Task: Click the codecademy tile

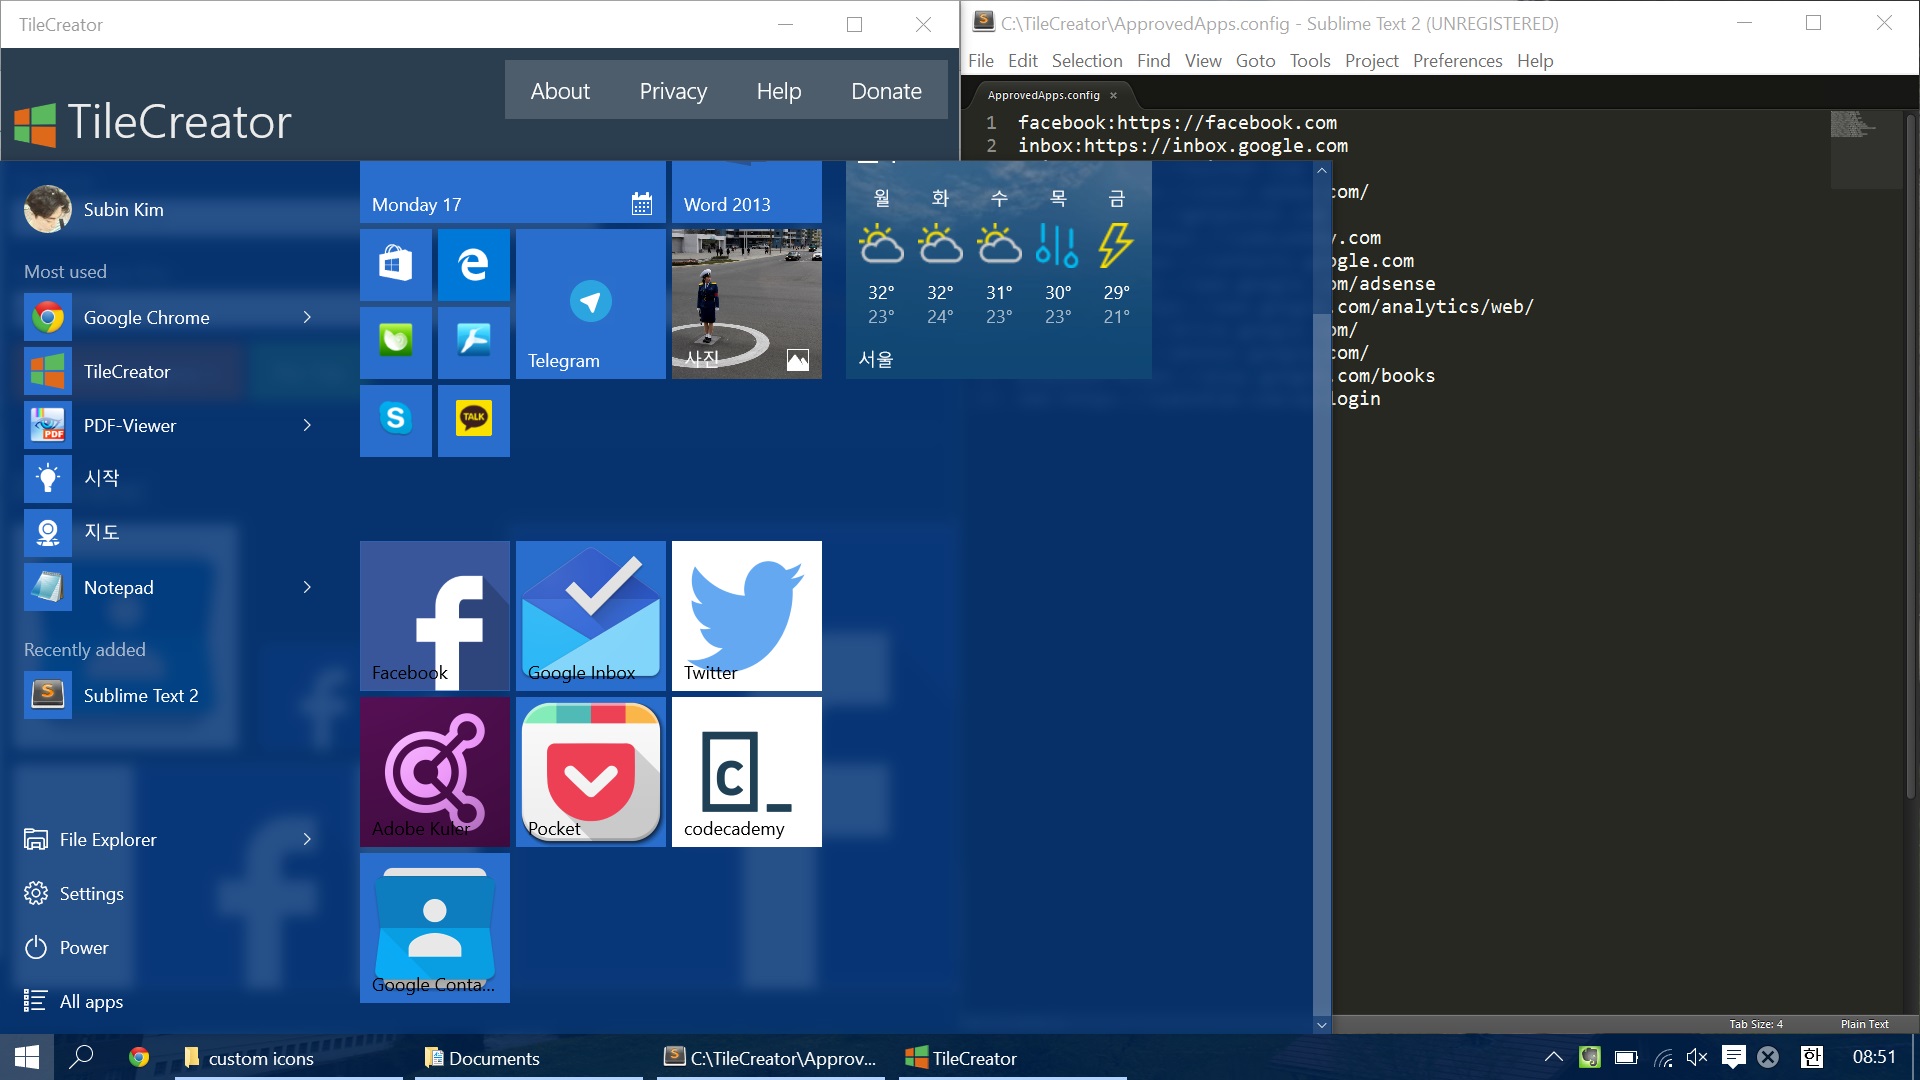Action: (746, 771)
